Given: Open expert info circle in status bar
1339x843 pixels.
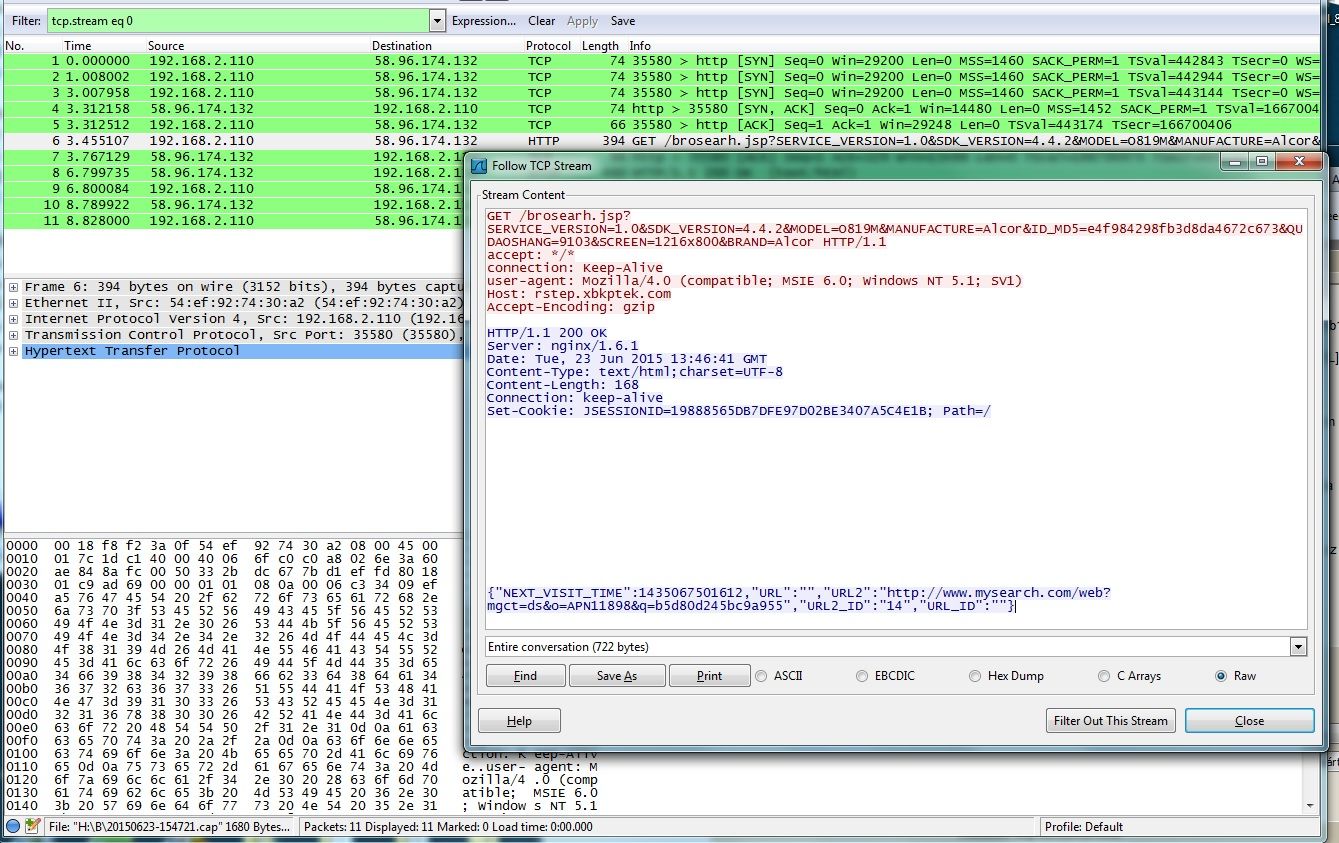Looking at the screenshot, I should pos(13,827).
